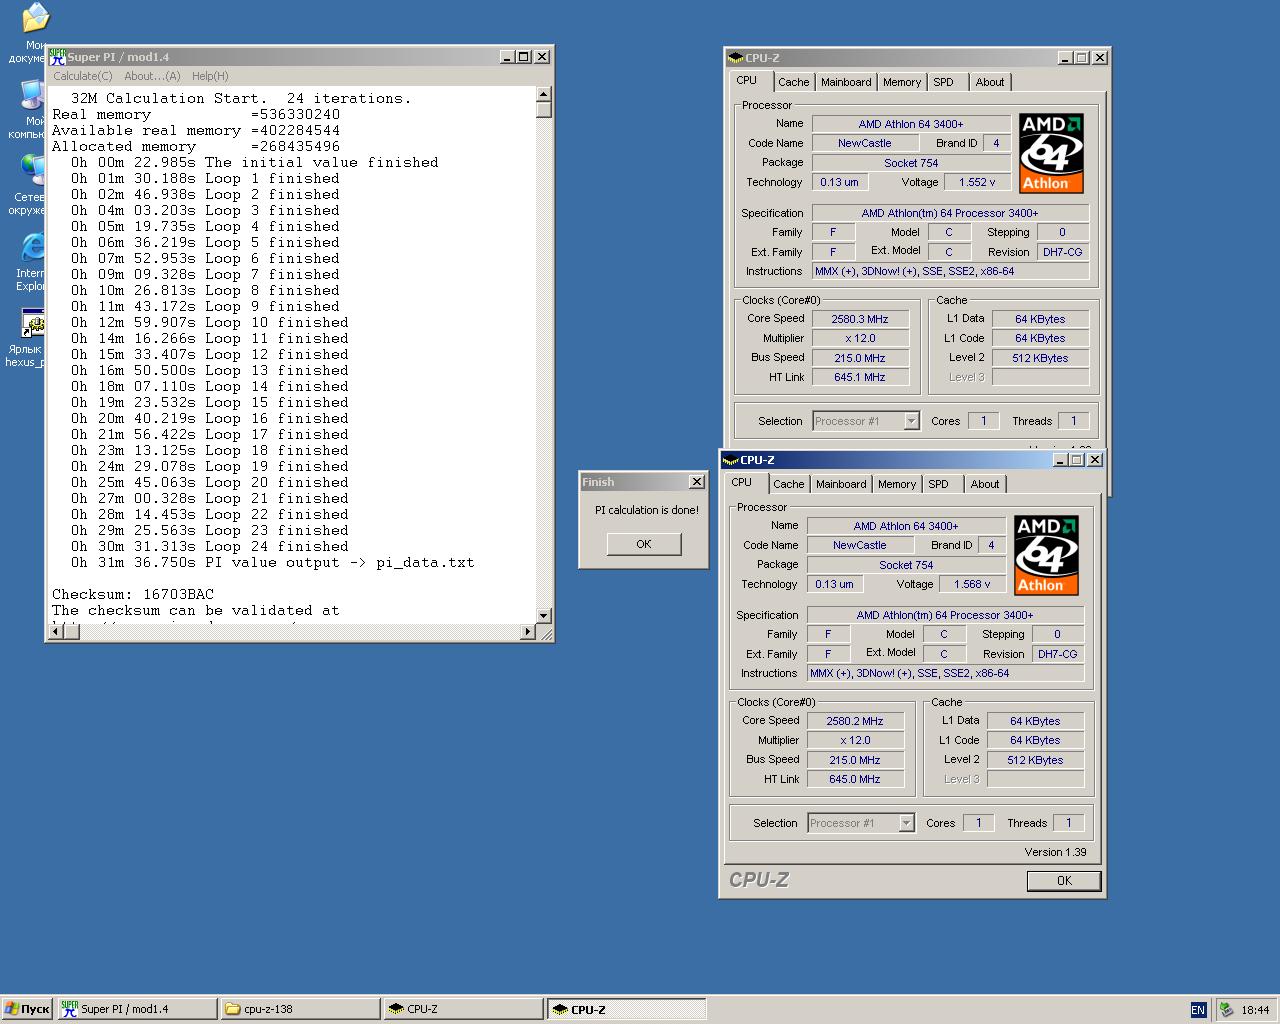Switch to About tab in front CPU-Z

985,484
